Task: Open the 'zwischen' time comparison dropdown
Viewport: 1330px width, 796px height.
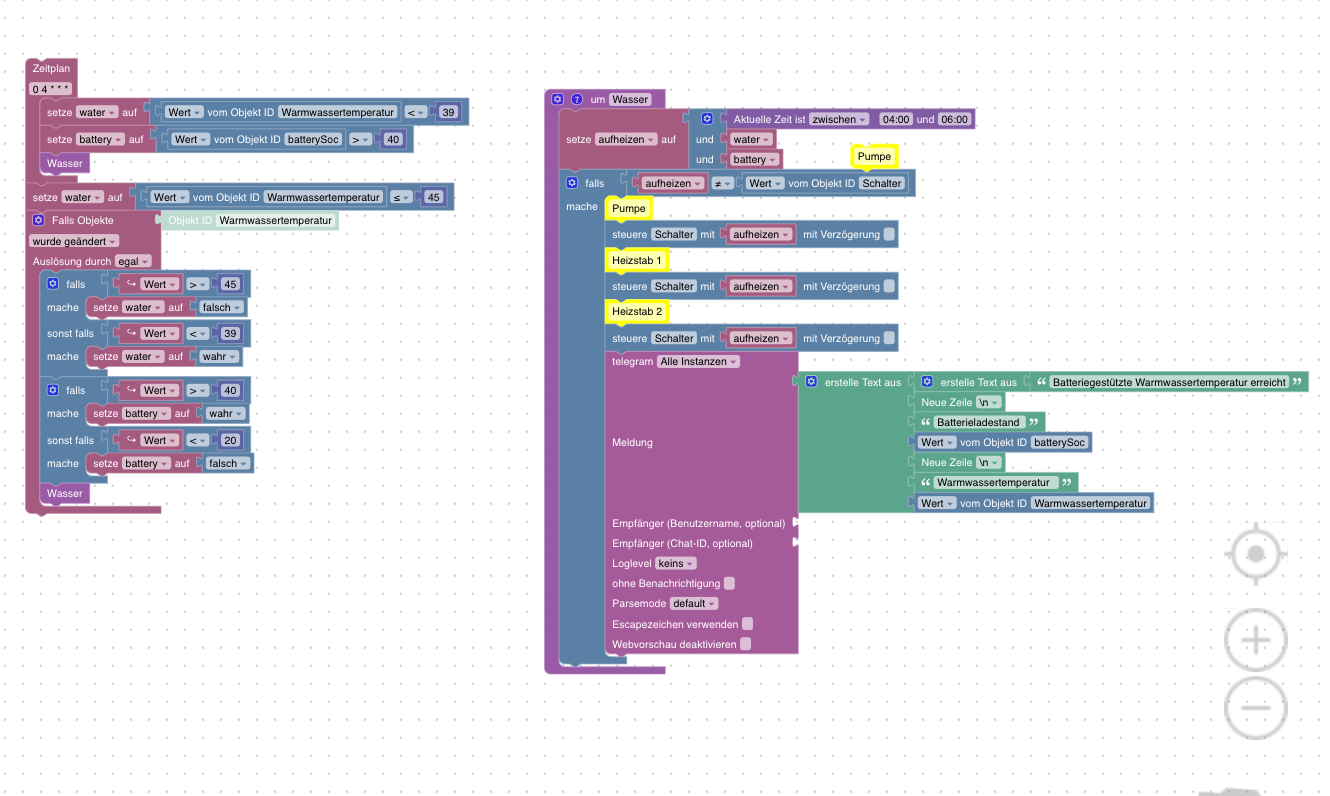Action: coord(839,119)
